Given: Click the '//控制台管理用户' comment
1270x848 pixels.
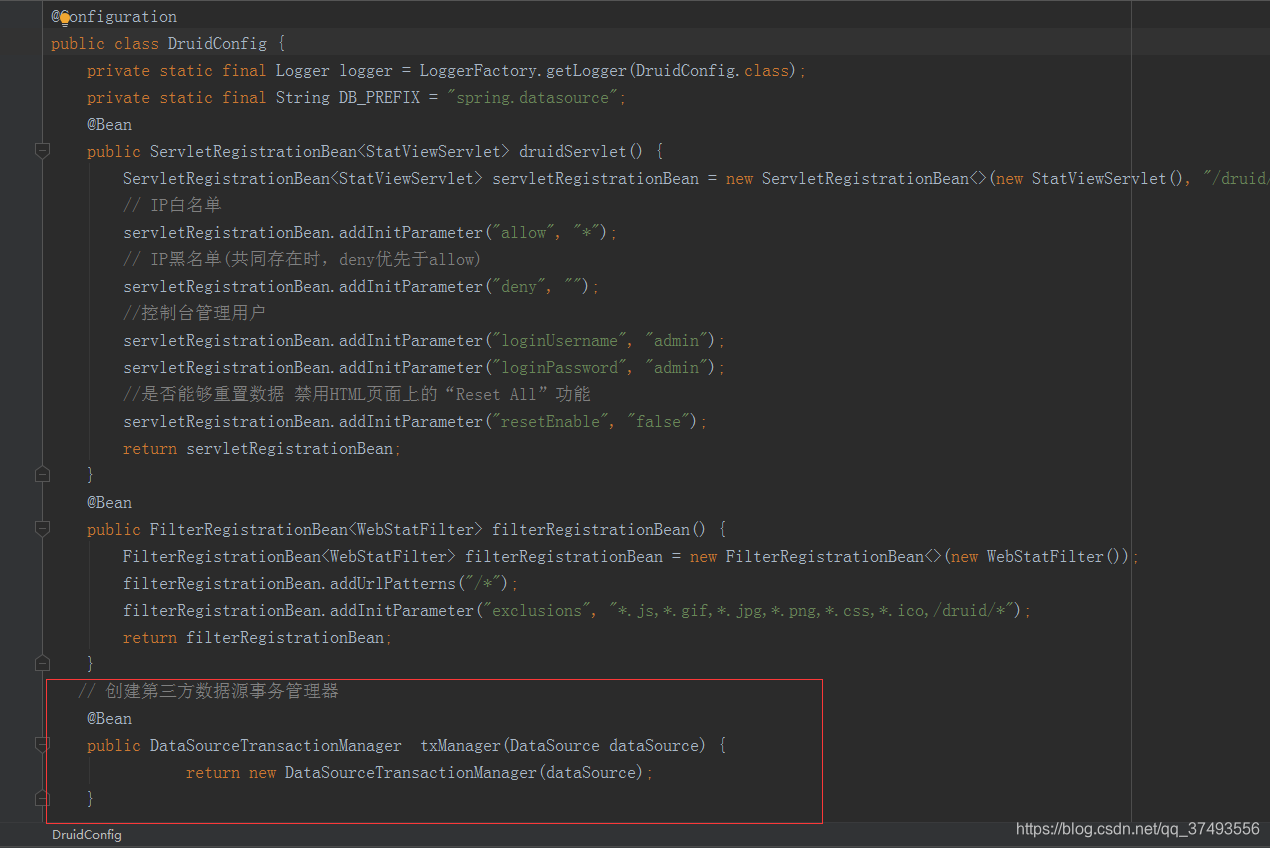Looking at the screenshot, I should tap(194, 314).
